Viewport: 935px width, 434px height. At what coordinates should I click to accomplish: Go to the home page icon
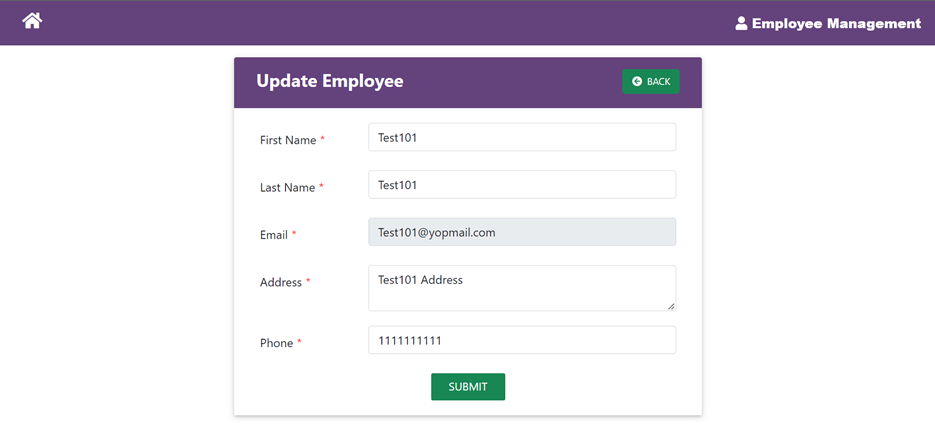[32, 21]
